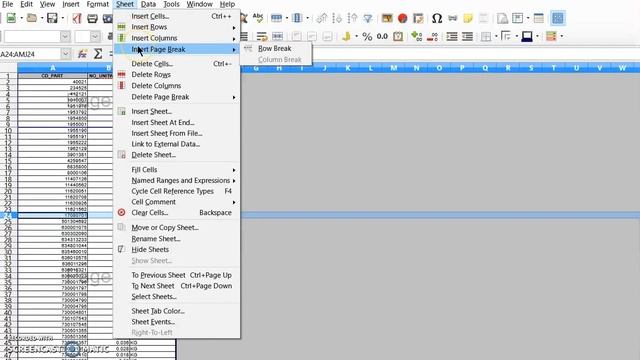The width and height of the screenshot is (640, 360).
Task: Click the Format as Number 0.0 icon
Action: (382, 37)
